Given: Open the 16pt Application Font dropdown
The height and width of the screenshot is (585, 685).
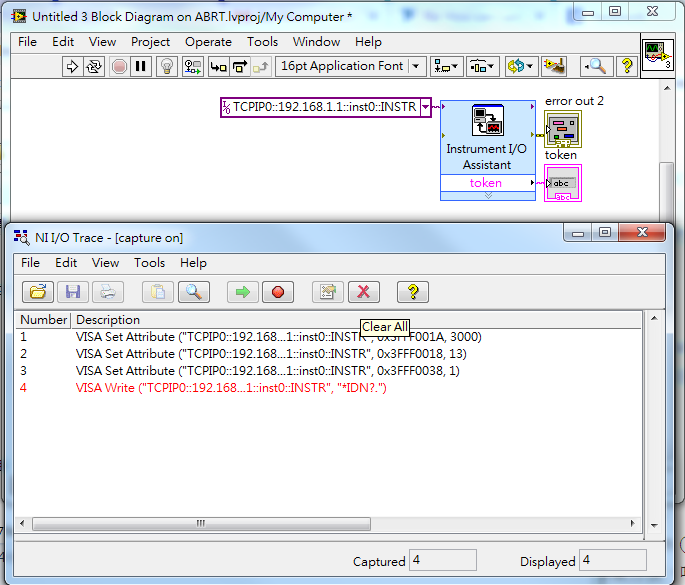Looking at the screenshot, I should tap(351, 66).
